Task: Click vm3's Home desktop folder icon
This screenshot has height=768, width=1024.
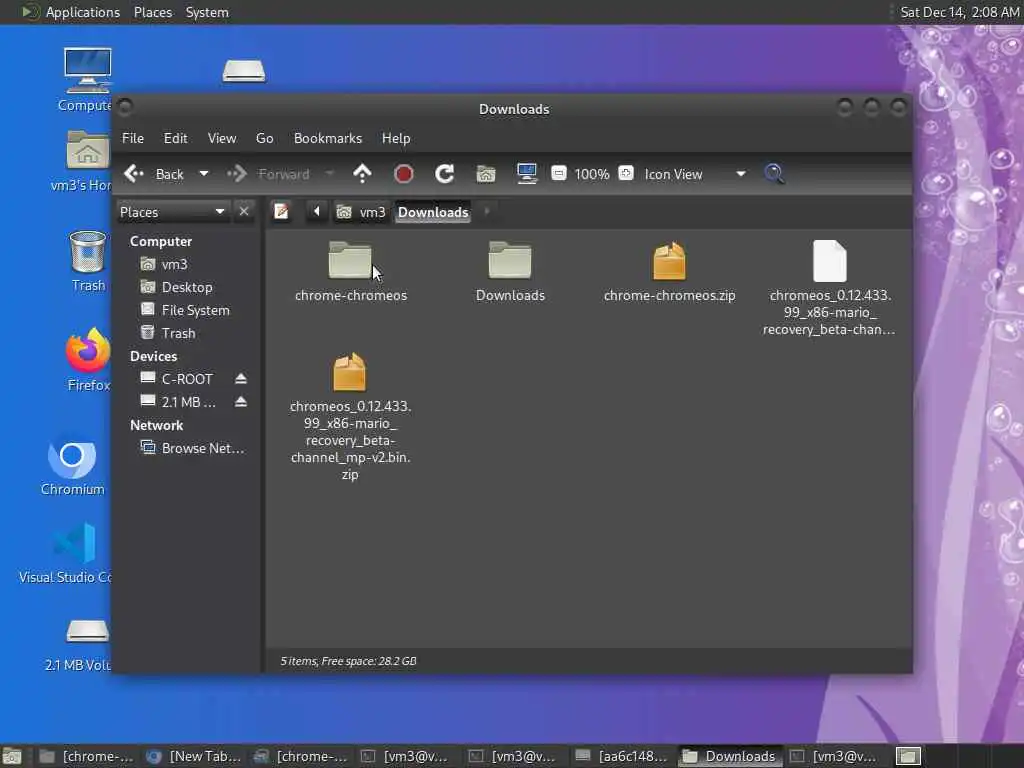Action: (85, 161)
